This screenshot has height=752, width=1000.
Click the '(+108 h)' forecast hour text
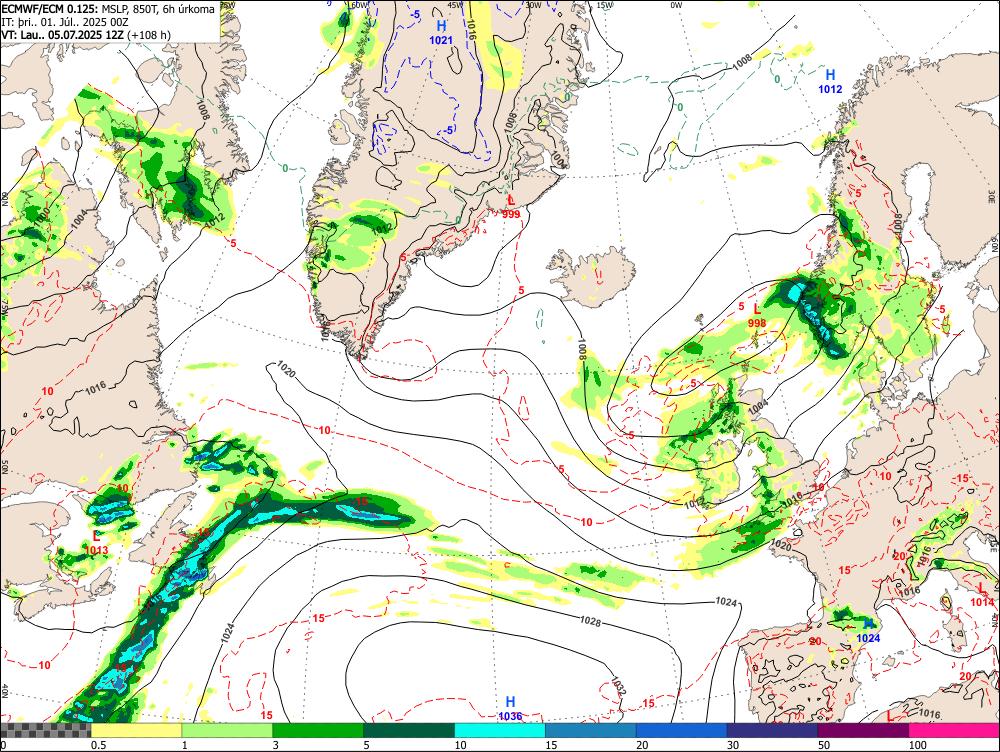coord(149,34)
